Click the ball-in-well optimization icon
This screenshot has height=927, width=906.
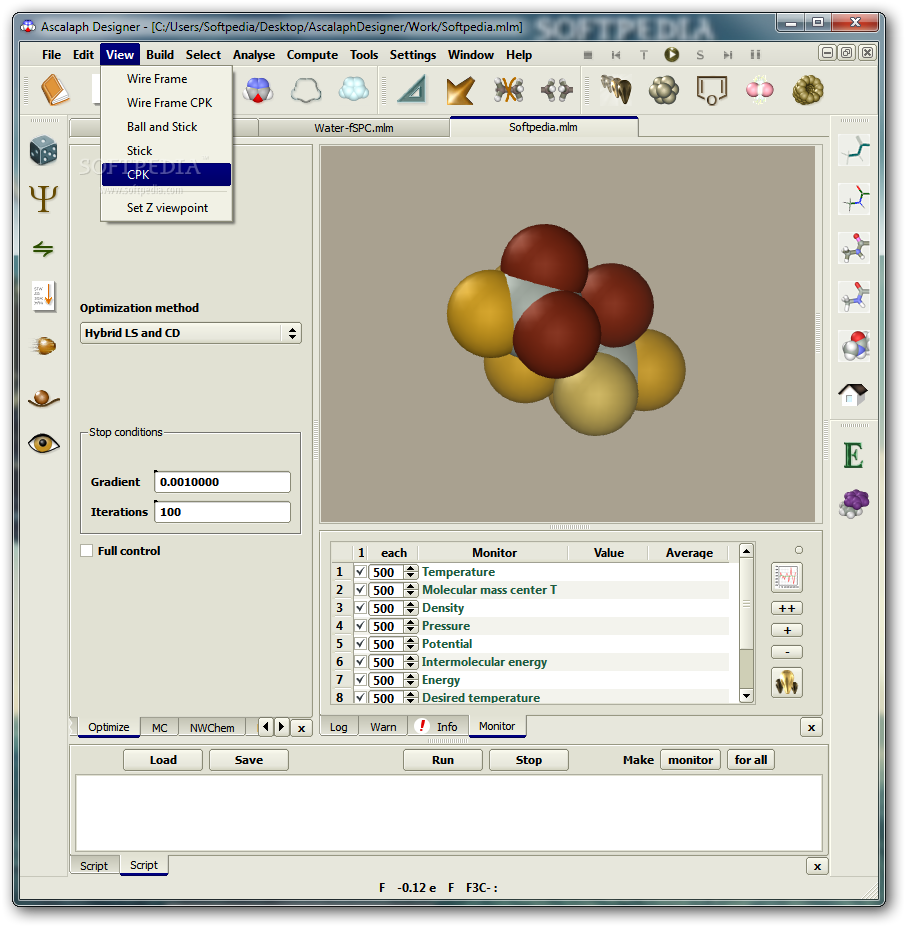click(x=43, y=398)
